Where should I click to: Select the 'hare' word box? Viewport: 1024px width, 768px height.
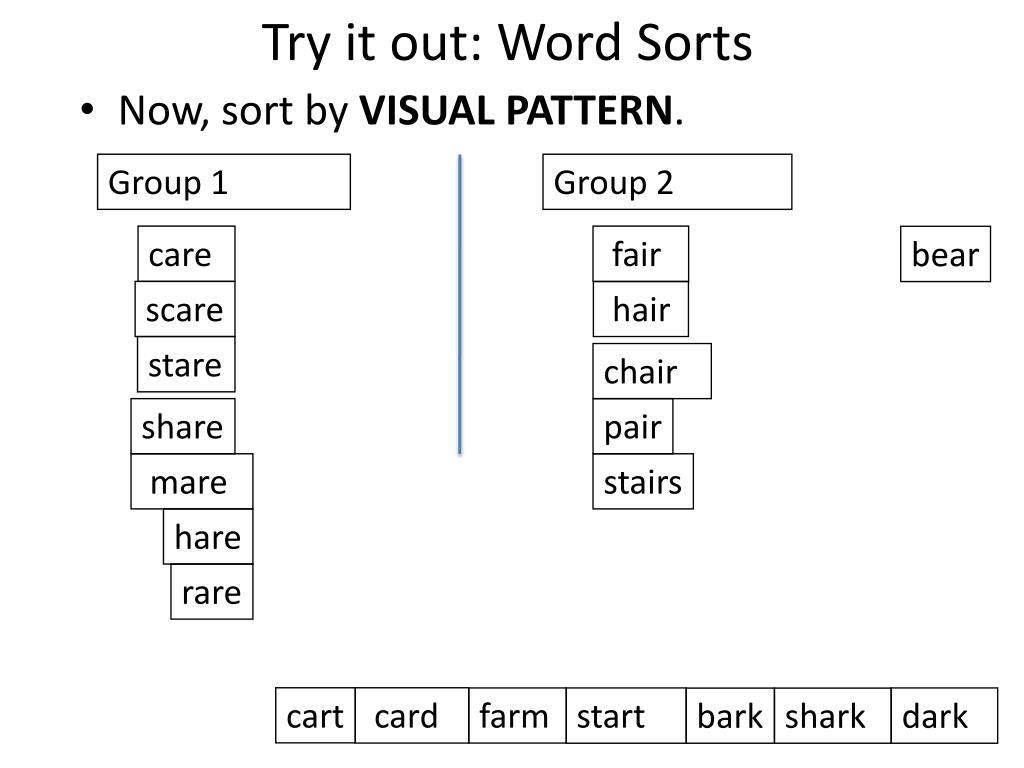pyautogui.click(x=208, y=537)
